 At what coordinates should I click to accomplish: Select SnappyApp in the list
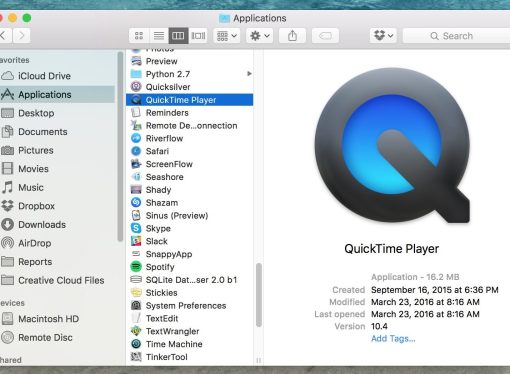pyautogui.click(x=189, y=254)
